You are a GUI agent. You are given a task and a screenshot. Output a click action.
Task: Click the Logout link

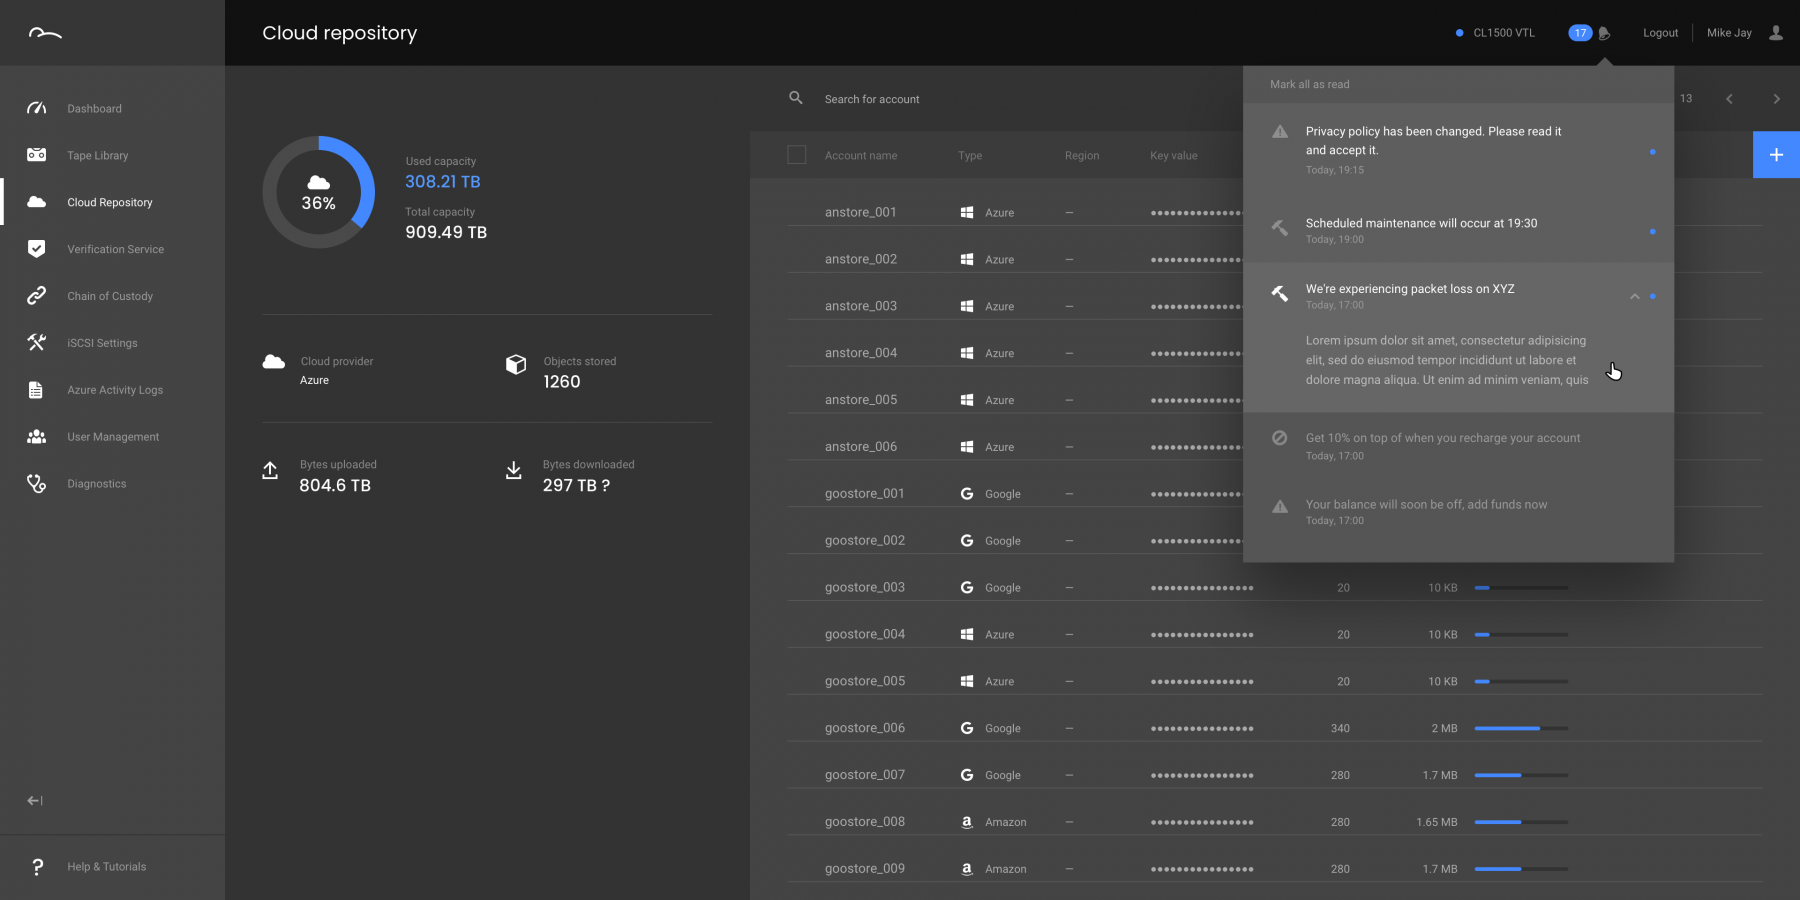1660,33
